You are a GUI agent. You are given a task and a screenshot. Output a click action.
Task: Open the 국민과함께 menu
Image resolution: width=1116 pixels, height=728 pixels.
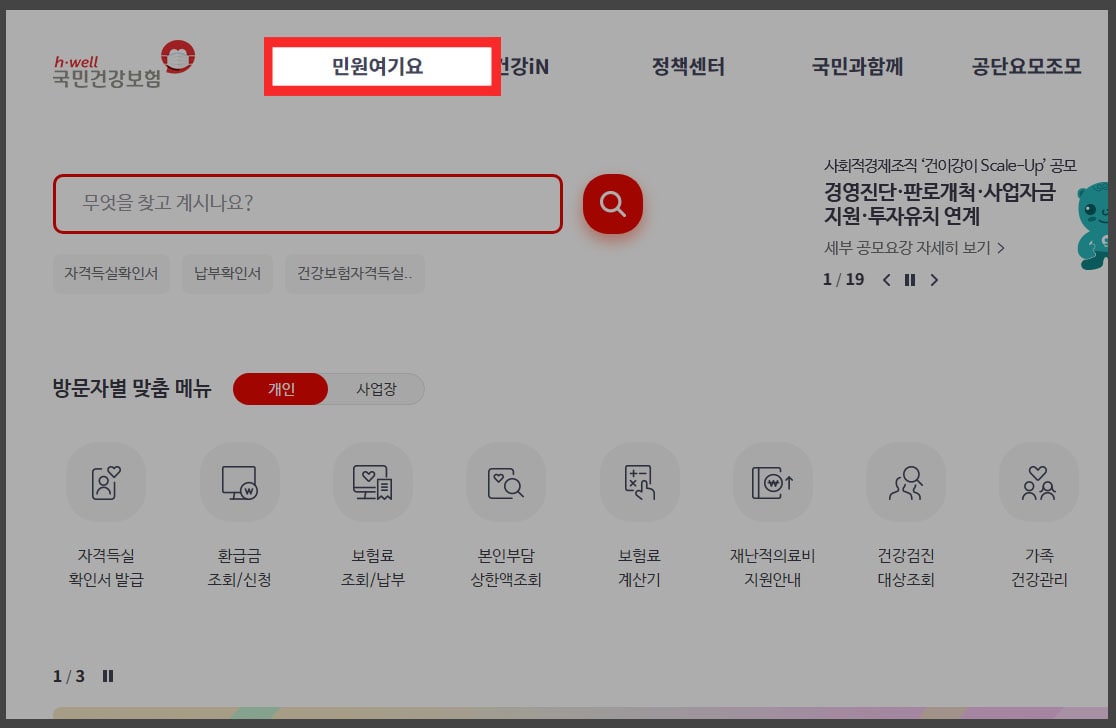[x=857, y=66]
